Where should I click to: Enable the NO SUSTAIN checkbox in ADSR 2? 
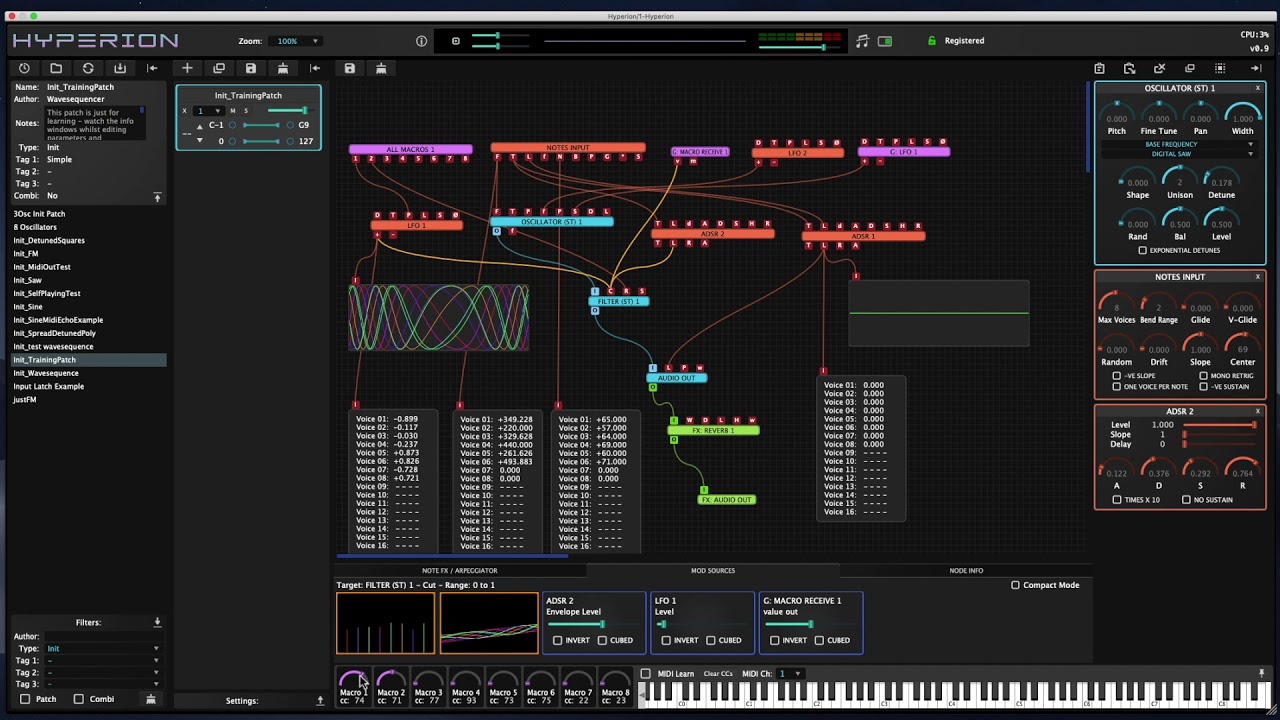coord(1187,500)
